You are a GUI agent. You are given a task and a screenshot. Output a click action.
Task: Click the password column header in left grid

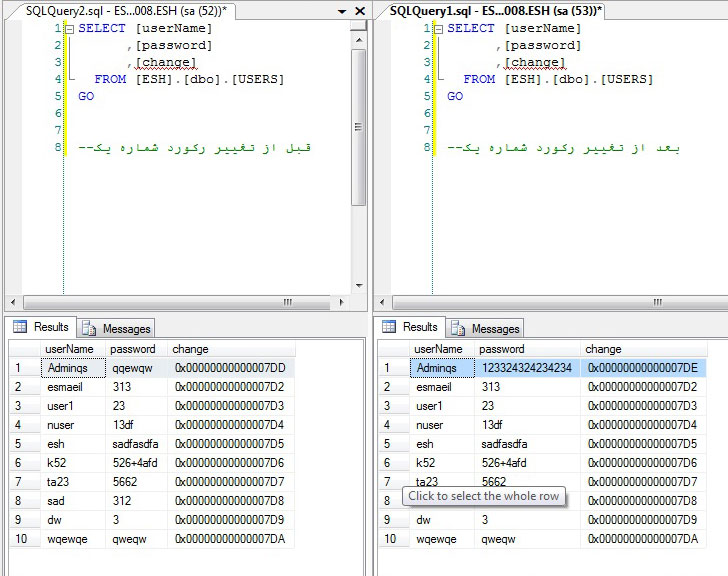pos(132,349)
